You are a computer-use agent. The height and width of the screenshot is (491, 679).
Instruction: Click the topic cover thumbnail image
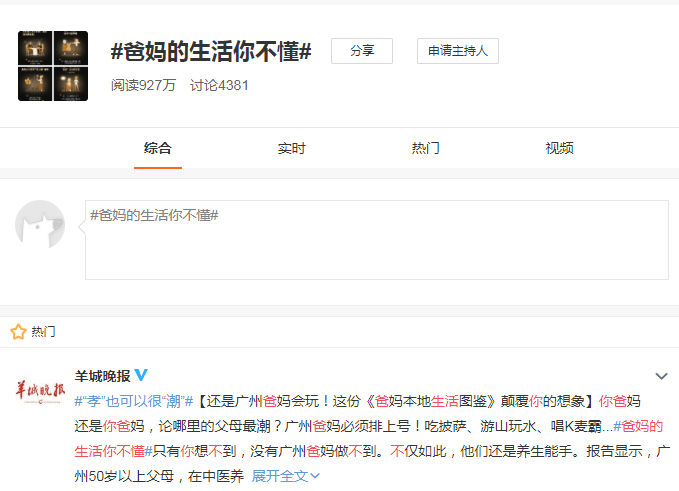pos(53,66)
